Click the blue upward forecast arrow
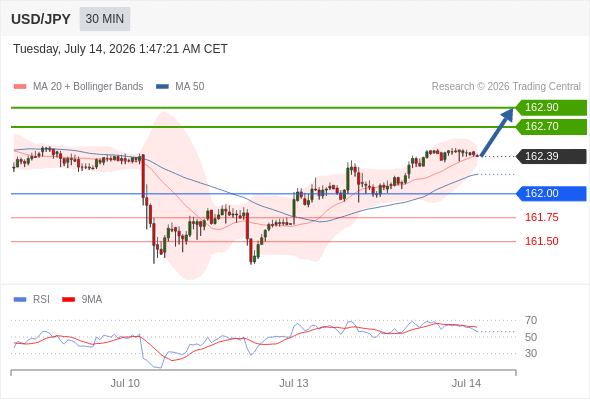The width and height of the screenshot is (590, 400). click(x=497, y=132)
